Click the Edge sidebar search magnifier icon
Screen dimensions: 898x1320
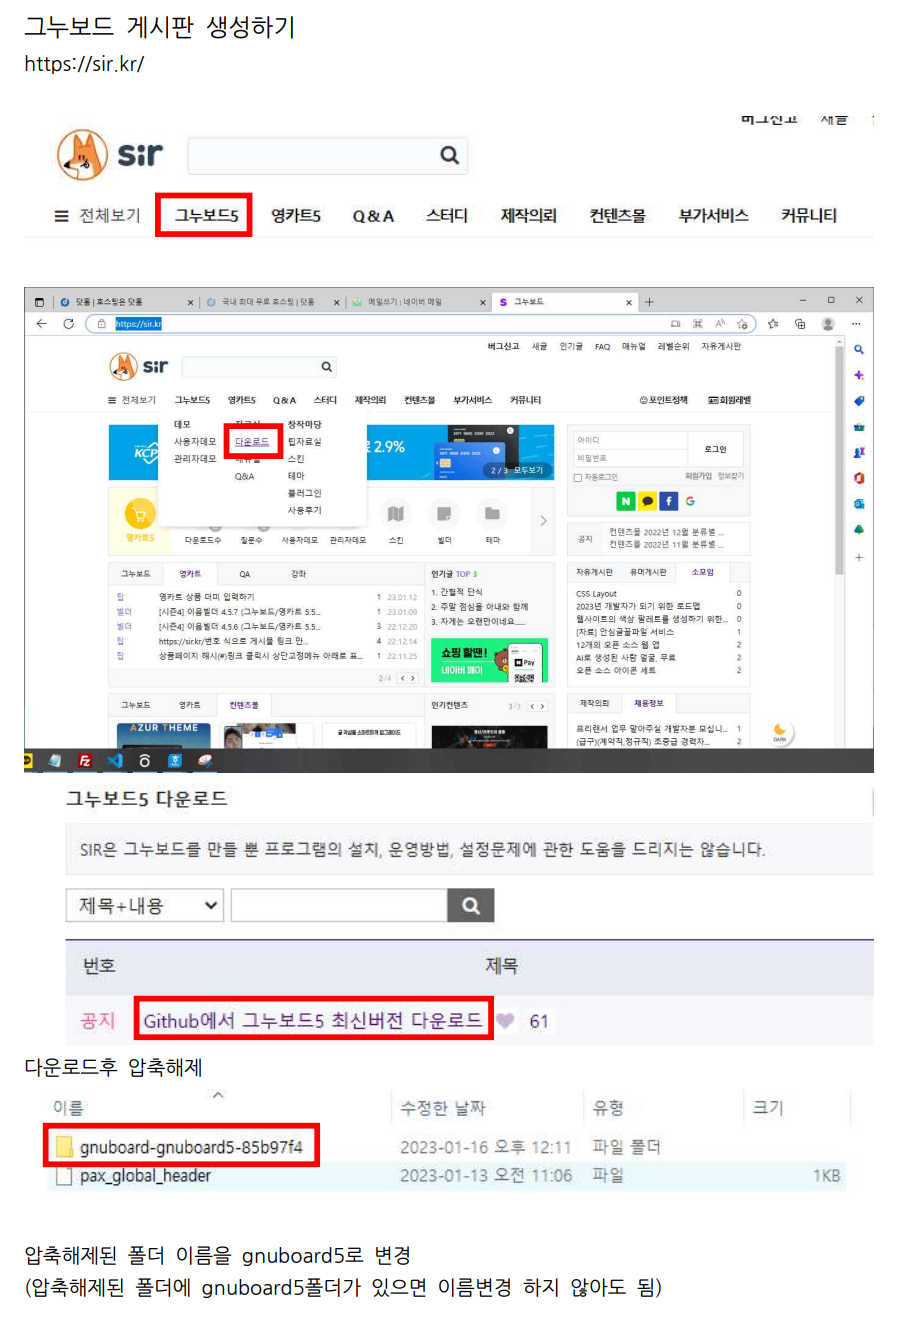point(859,350)
